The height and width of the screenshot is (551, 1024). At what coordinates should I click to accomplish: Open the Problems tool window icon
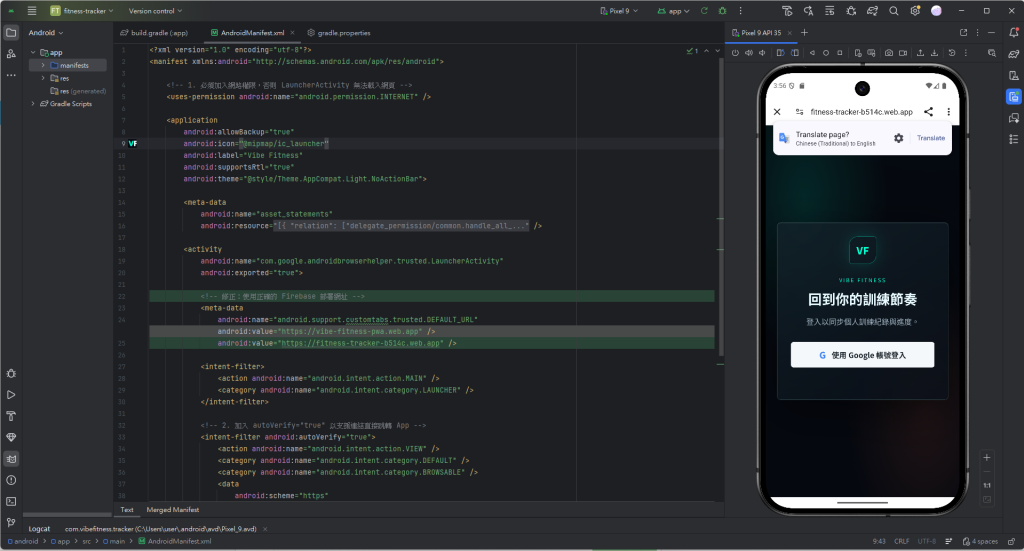pyautogui.click(x=11, y=480)
